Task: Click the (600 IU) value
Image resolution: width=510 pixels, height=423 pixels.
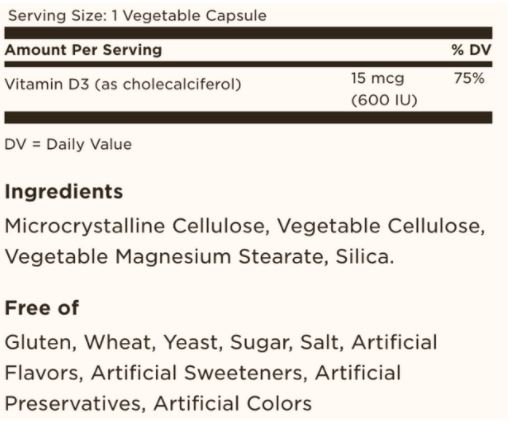Action: [x=384, y=100]
